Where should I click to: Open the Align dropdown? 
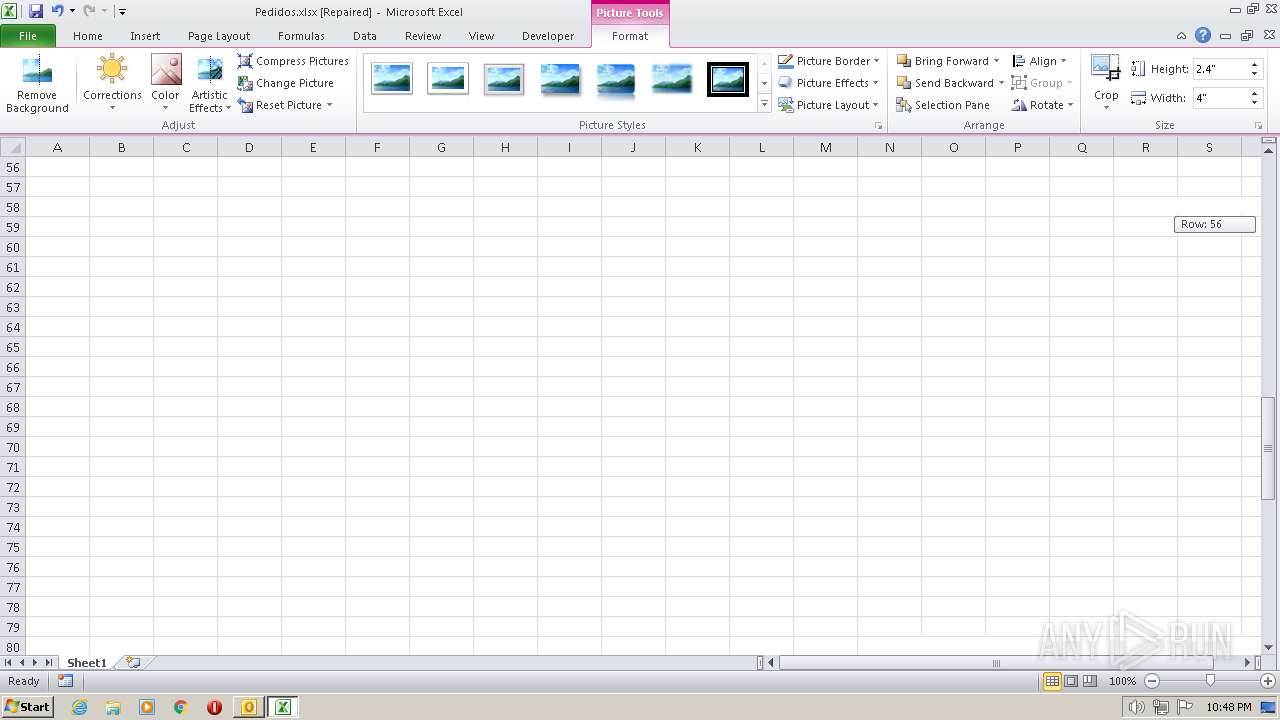coord(1039,61)
